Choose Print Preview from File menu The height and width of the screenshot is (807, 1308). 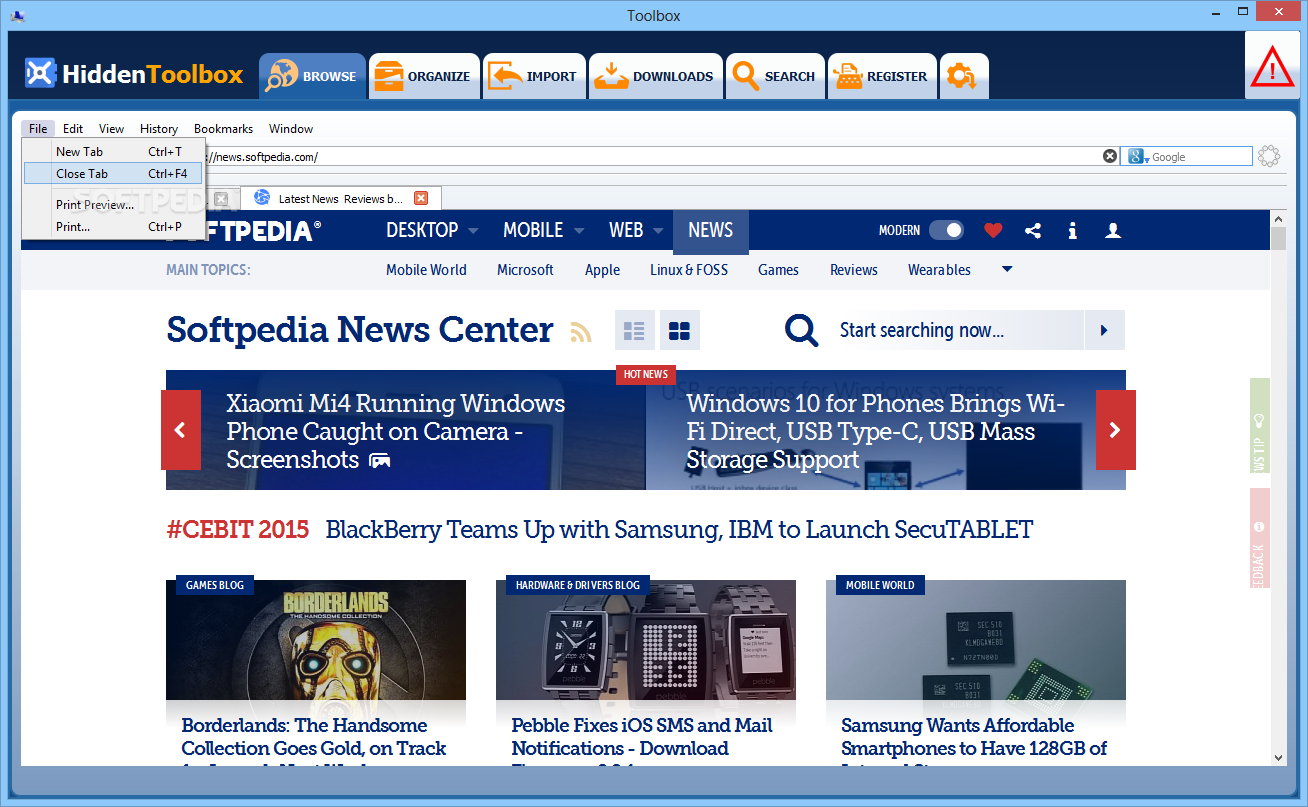[x=114, y=205]
